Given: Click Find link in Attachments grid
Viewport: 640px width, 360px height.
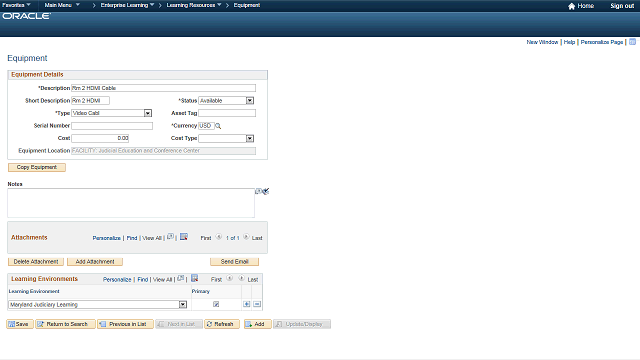Looking at the screenshot, I should point(132,238).
